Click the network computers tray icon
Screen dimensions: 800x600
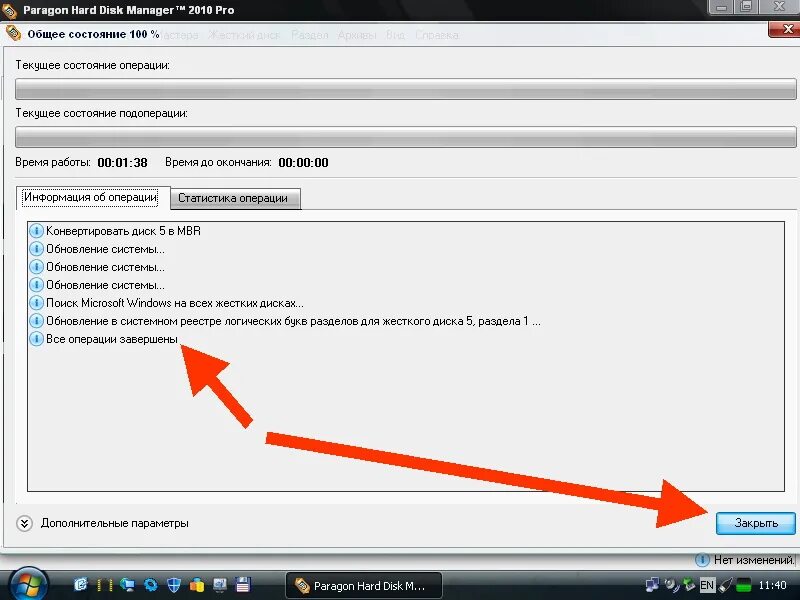coord(652,585)
